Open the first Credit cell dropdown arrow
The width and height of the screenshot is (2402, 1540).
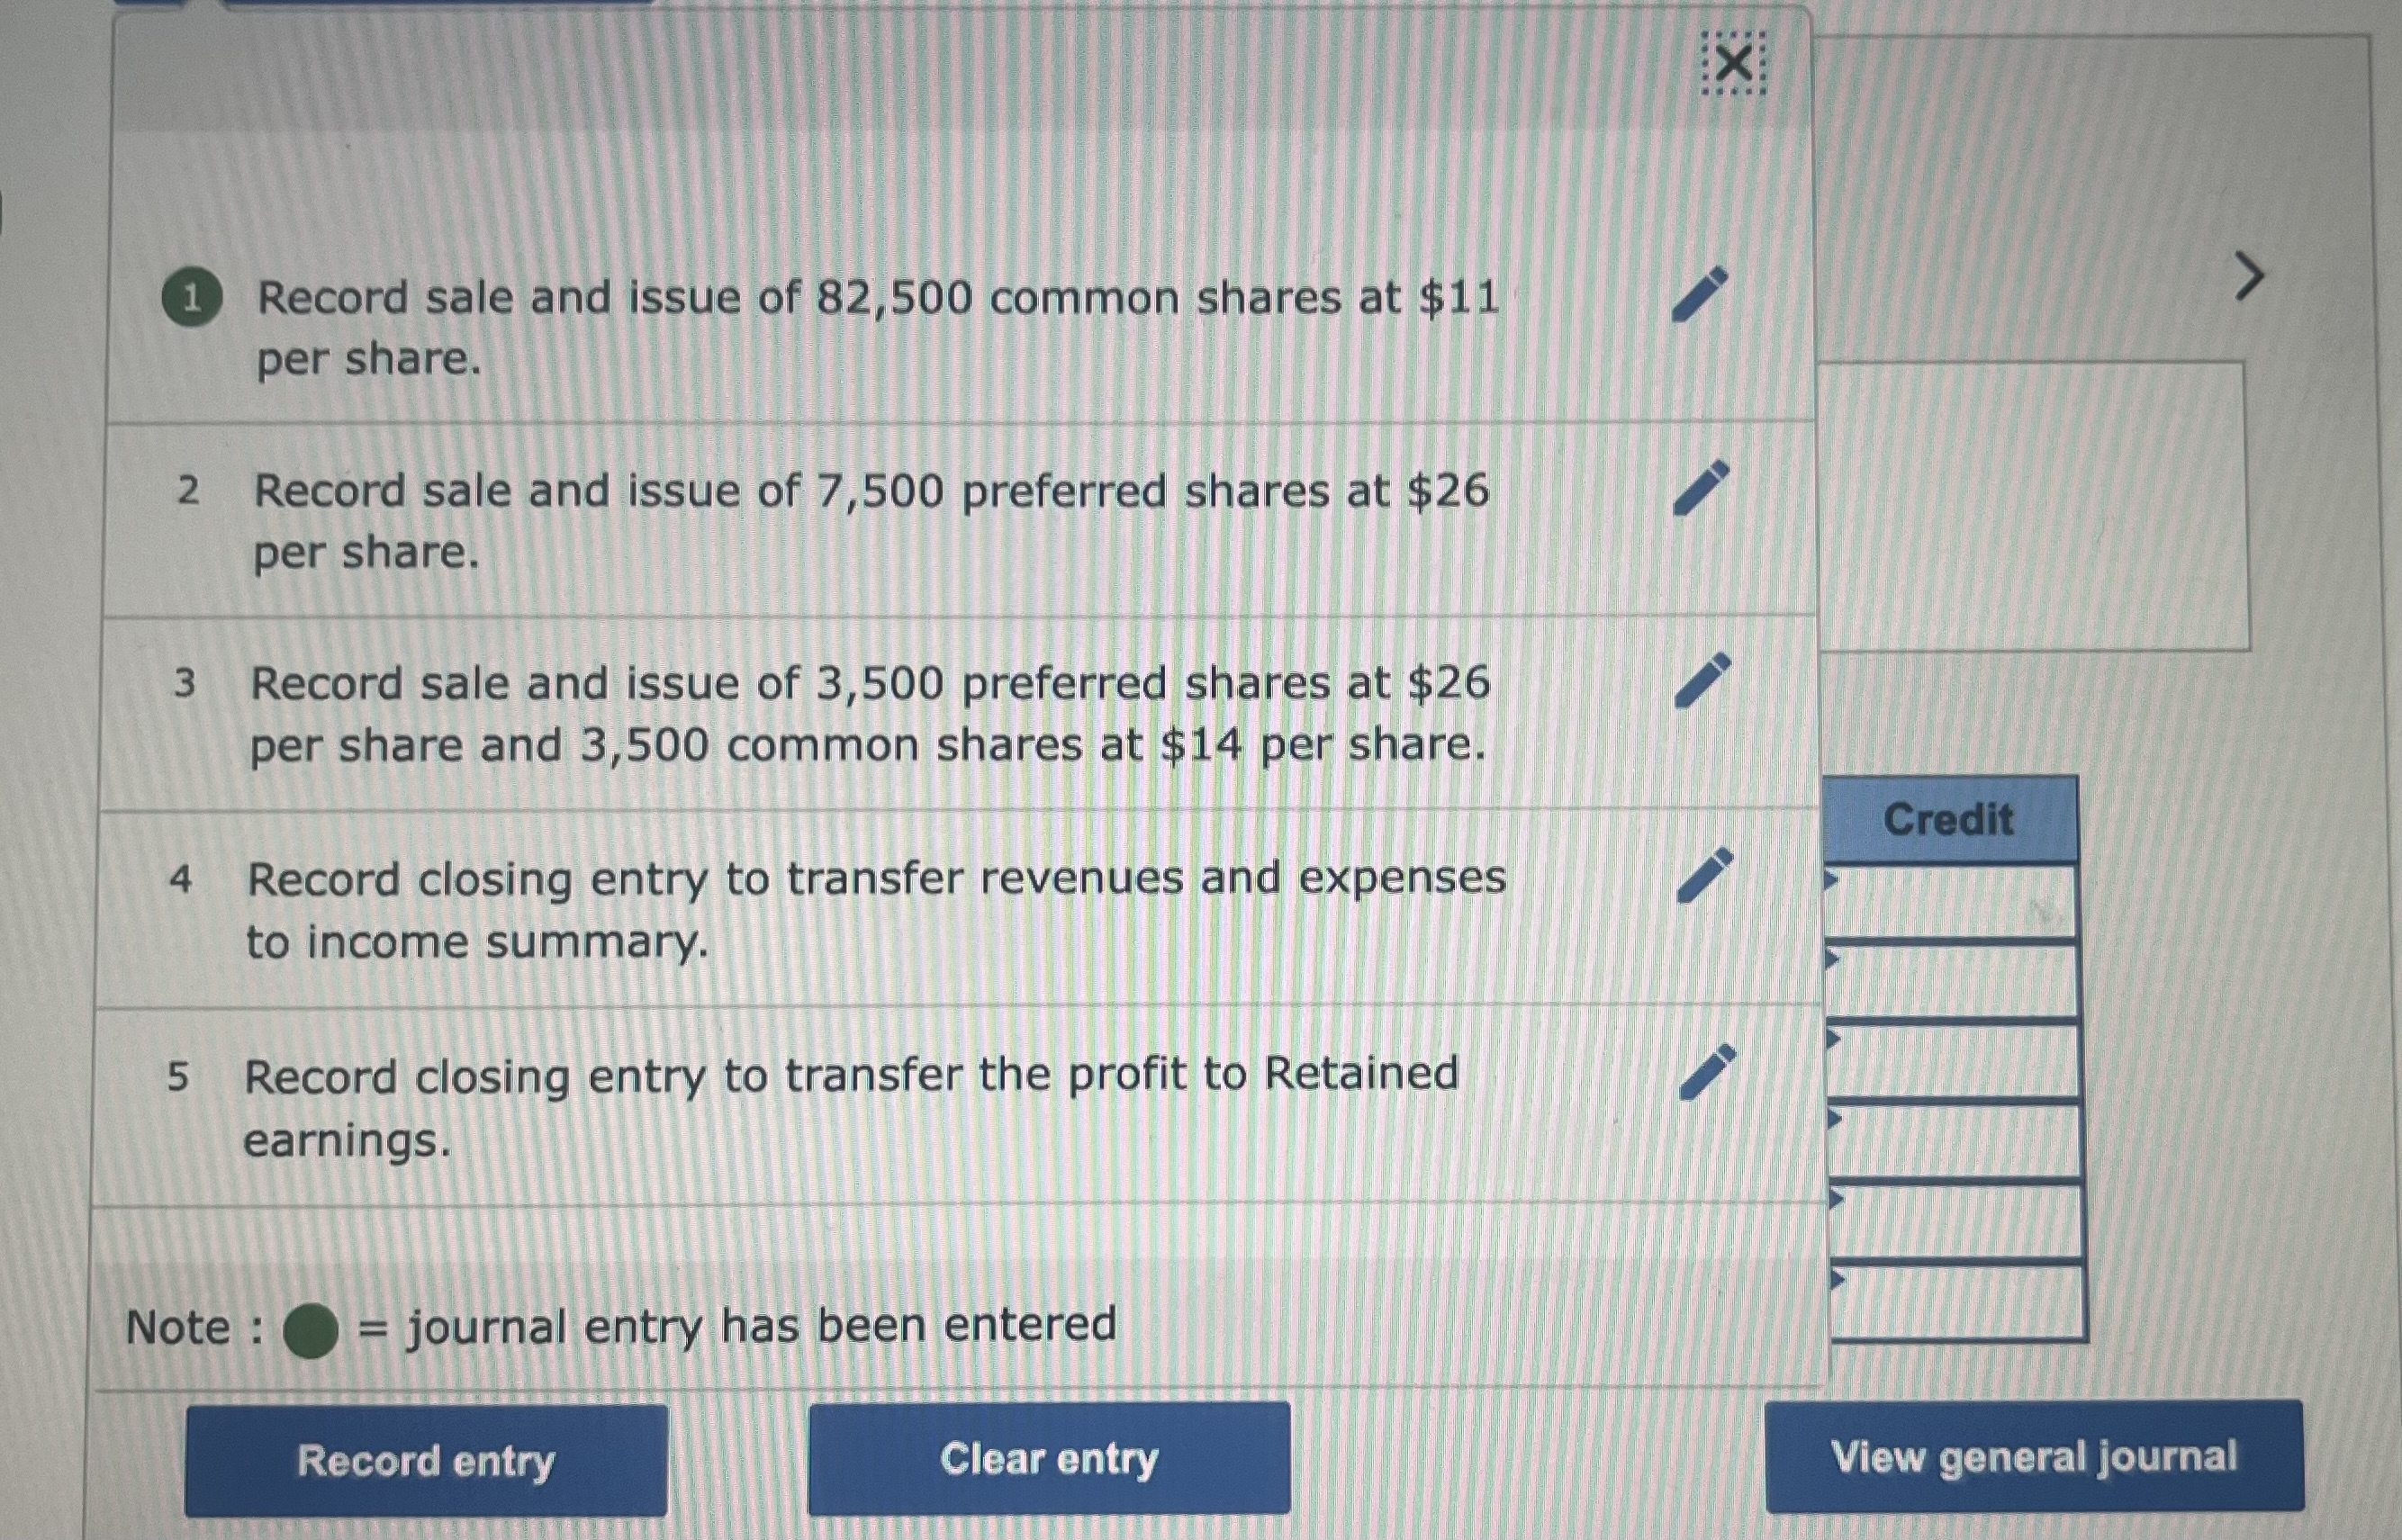[x=1833, y=880]
